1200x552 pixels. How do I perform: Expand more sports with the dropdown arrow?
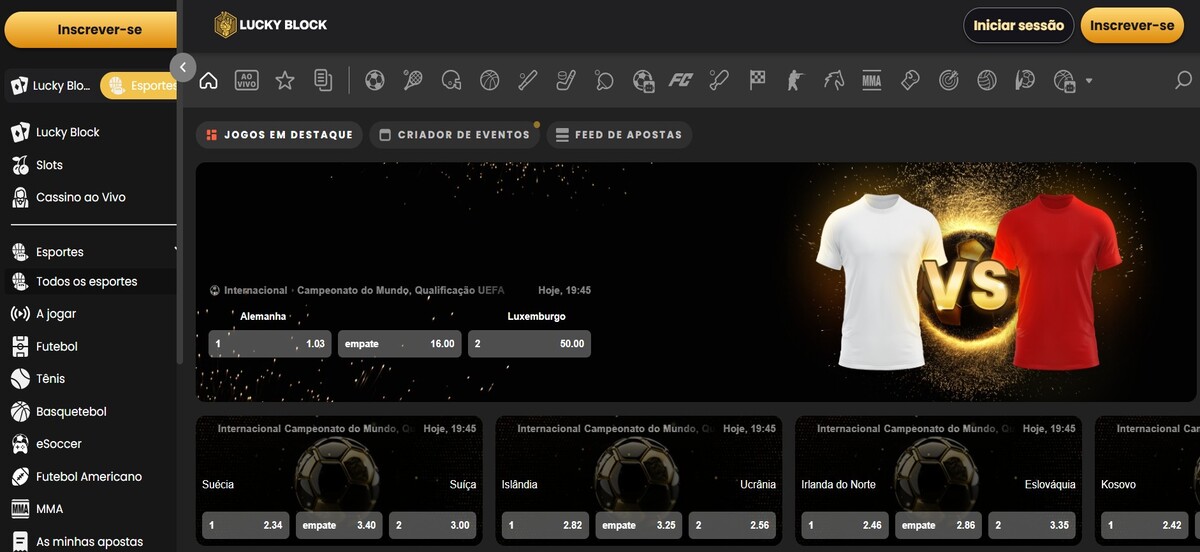(x=1089, y=81)
